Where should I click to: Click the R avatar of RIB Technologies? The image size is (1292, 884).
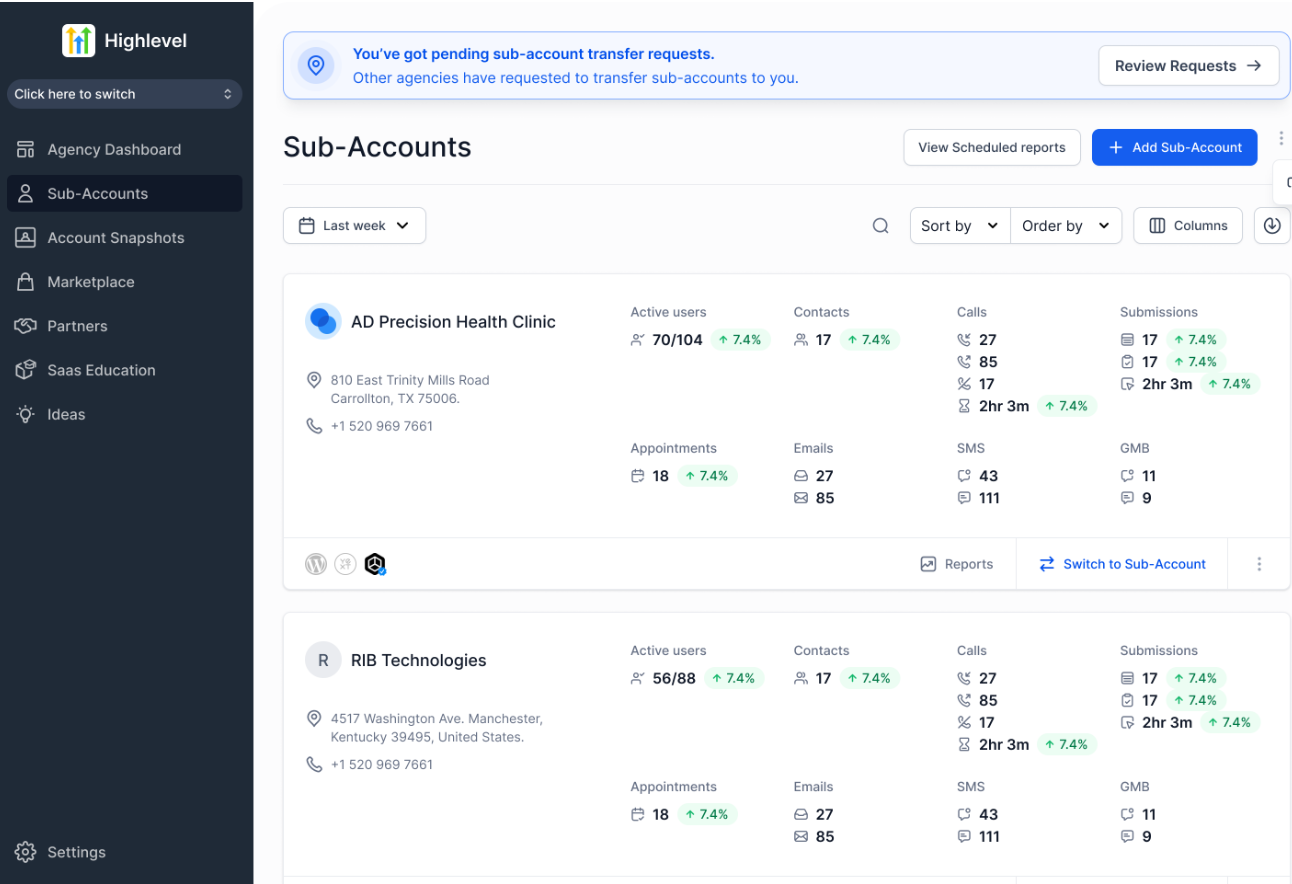(323, 660)
